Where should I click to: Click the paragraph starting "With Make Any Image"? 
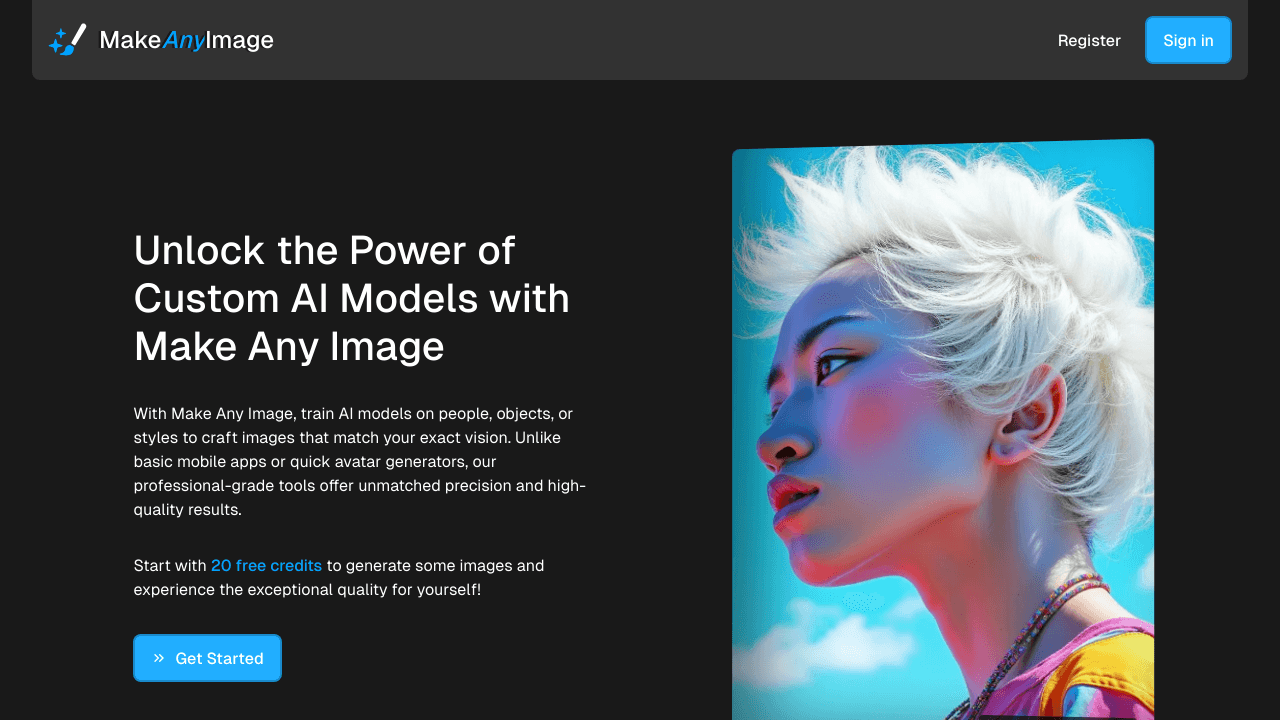360,461
